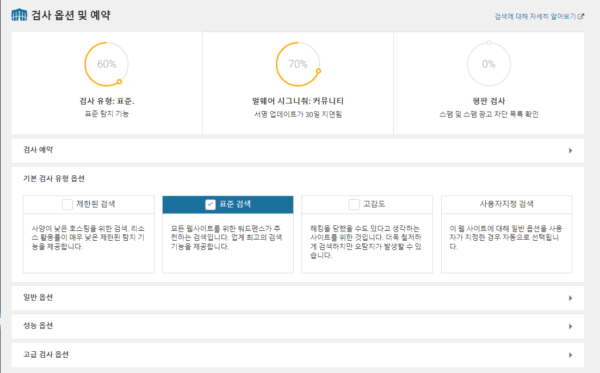Viewport: 600px width, 373px height.
Task: Click '서명 업데이트가 30일 지연됨' subtitle text
Action: pyautogui.click(x=298, y=114)
